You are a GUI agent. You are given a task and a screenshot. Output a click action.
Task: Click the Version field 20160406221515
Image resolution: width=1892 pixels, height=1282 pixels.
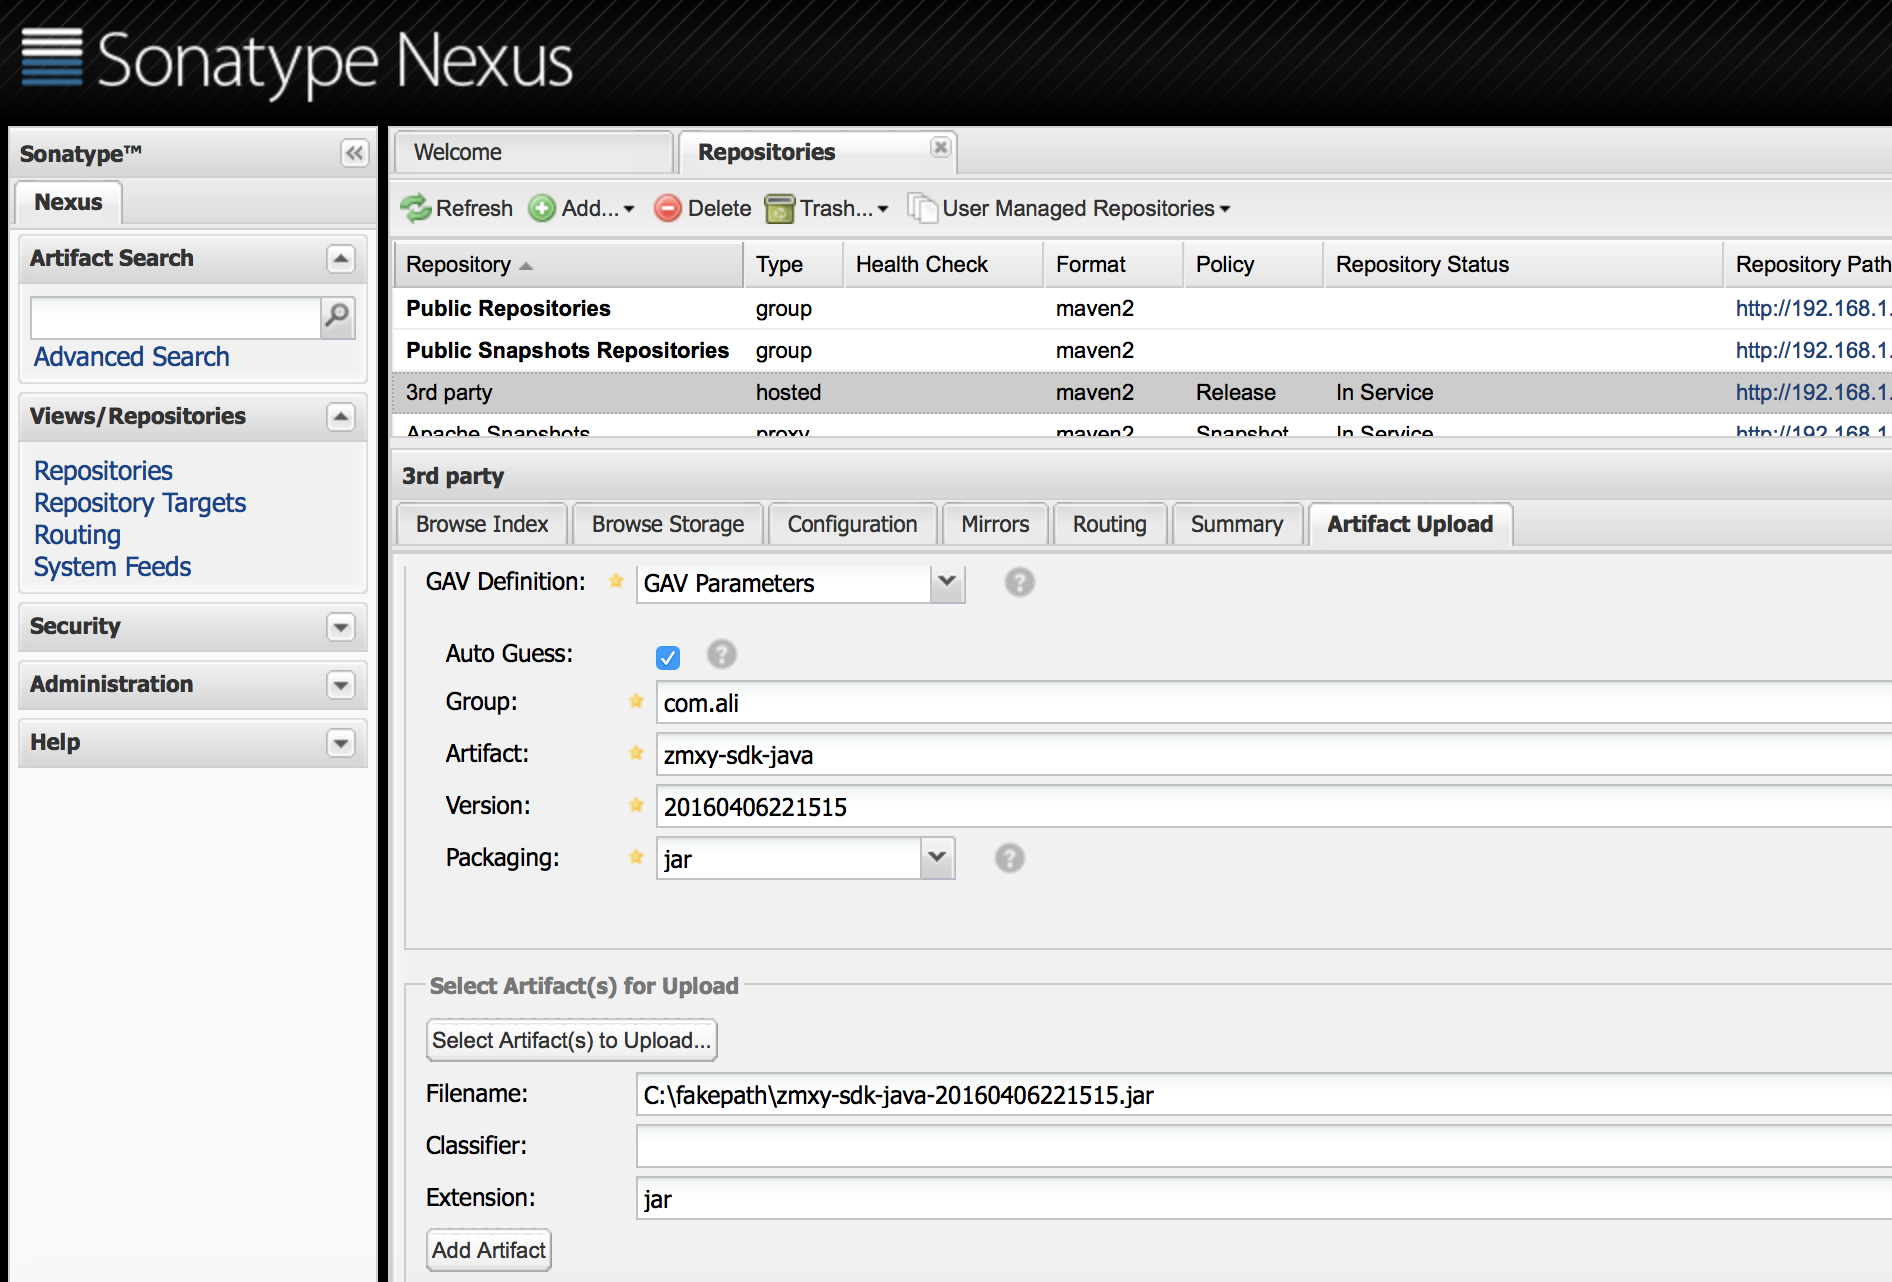[1274, 807]
